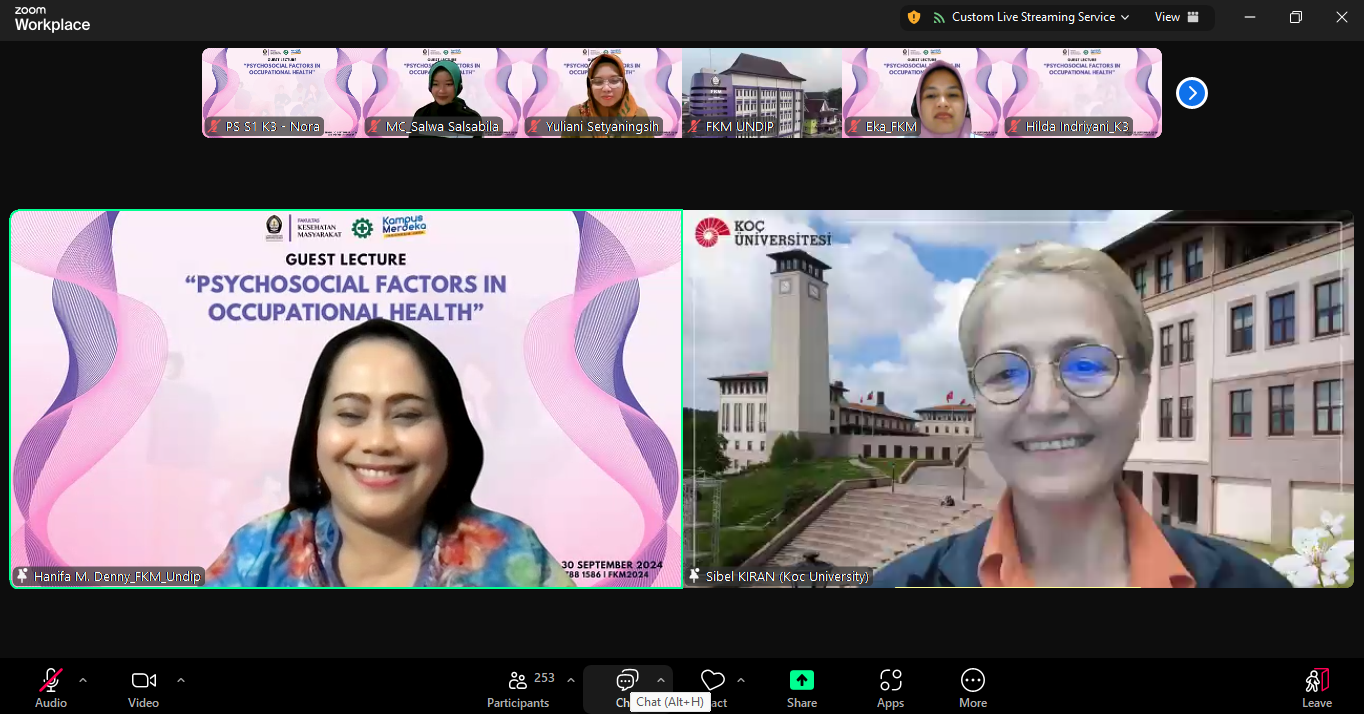
Task: Start screen sharing with green Share icon
Action: click(801, 680)
